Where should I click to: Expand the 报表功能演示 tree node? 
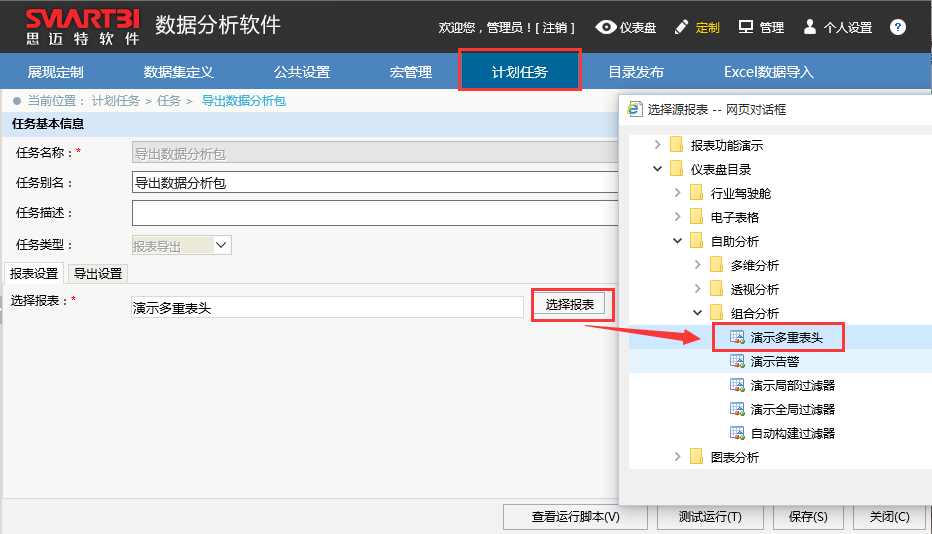tap(657, 145)
